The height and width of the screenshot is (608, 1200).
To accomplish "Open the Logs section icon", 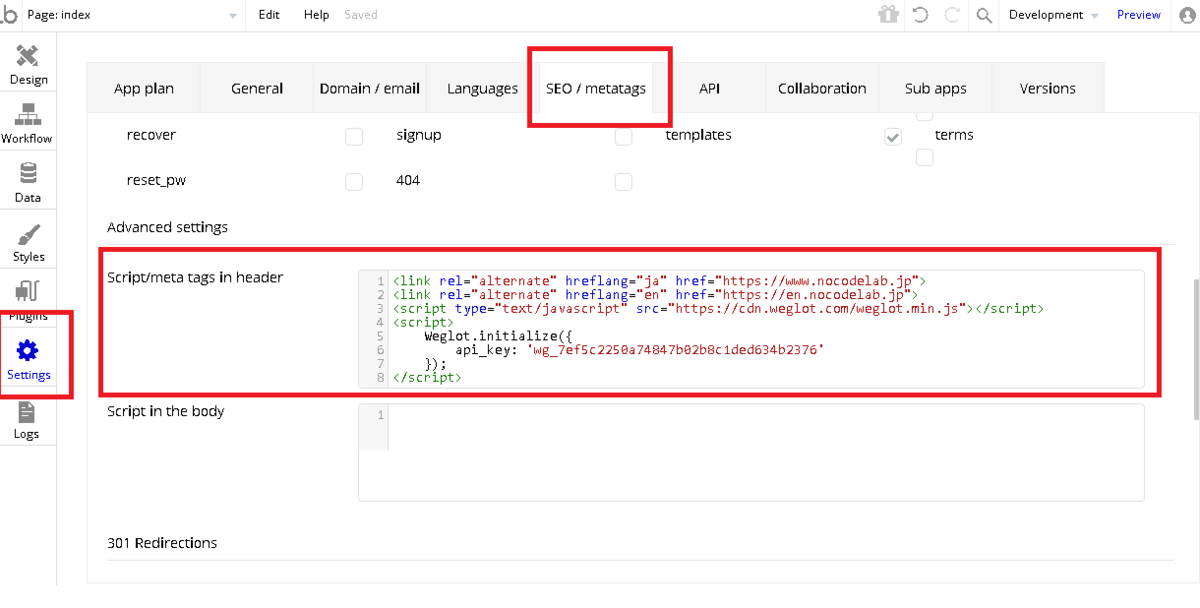I will coord(27,411).
